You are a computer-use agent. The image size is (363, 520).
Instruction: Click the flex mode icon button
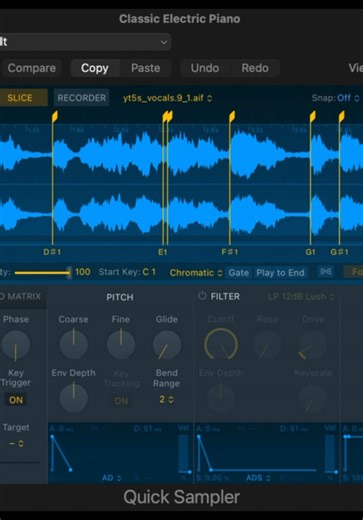pos(326,272)
